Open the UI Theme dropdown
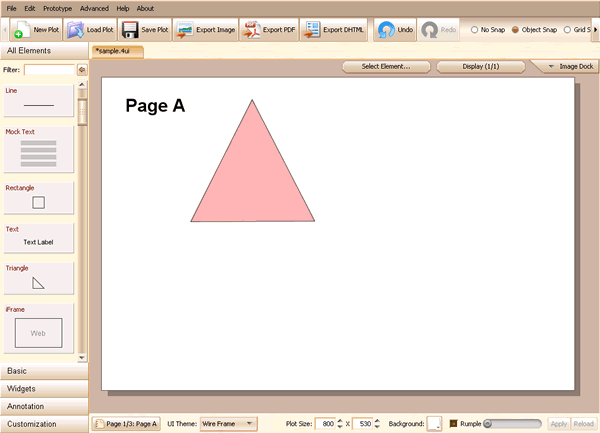 coord(228,424)
